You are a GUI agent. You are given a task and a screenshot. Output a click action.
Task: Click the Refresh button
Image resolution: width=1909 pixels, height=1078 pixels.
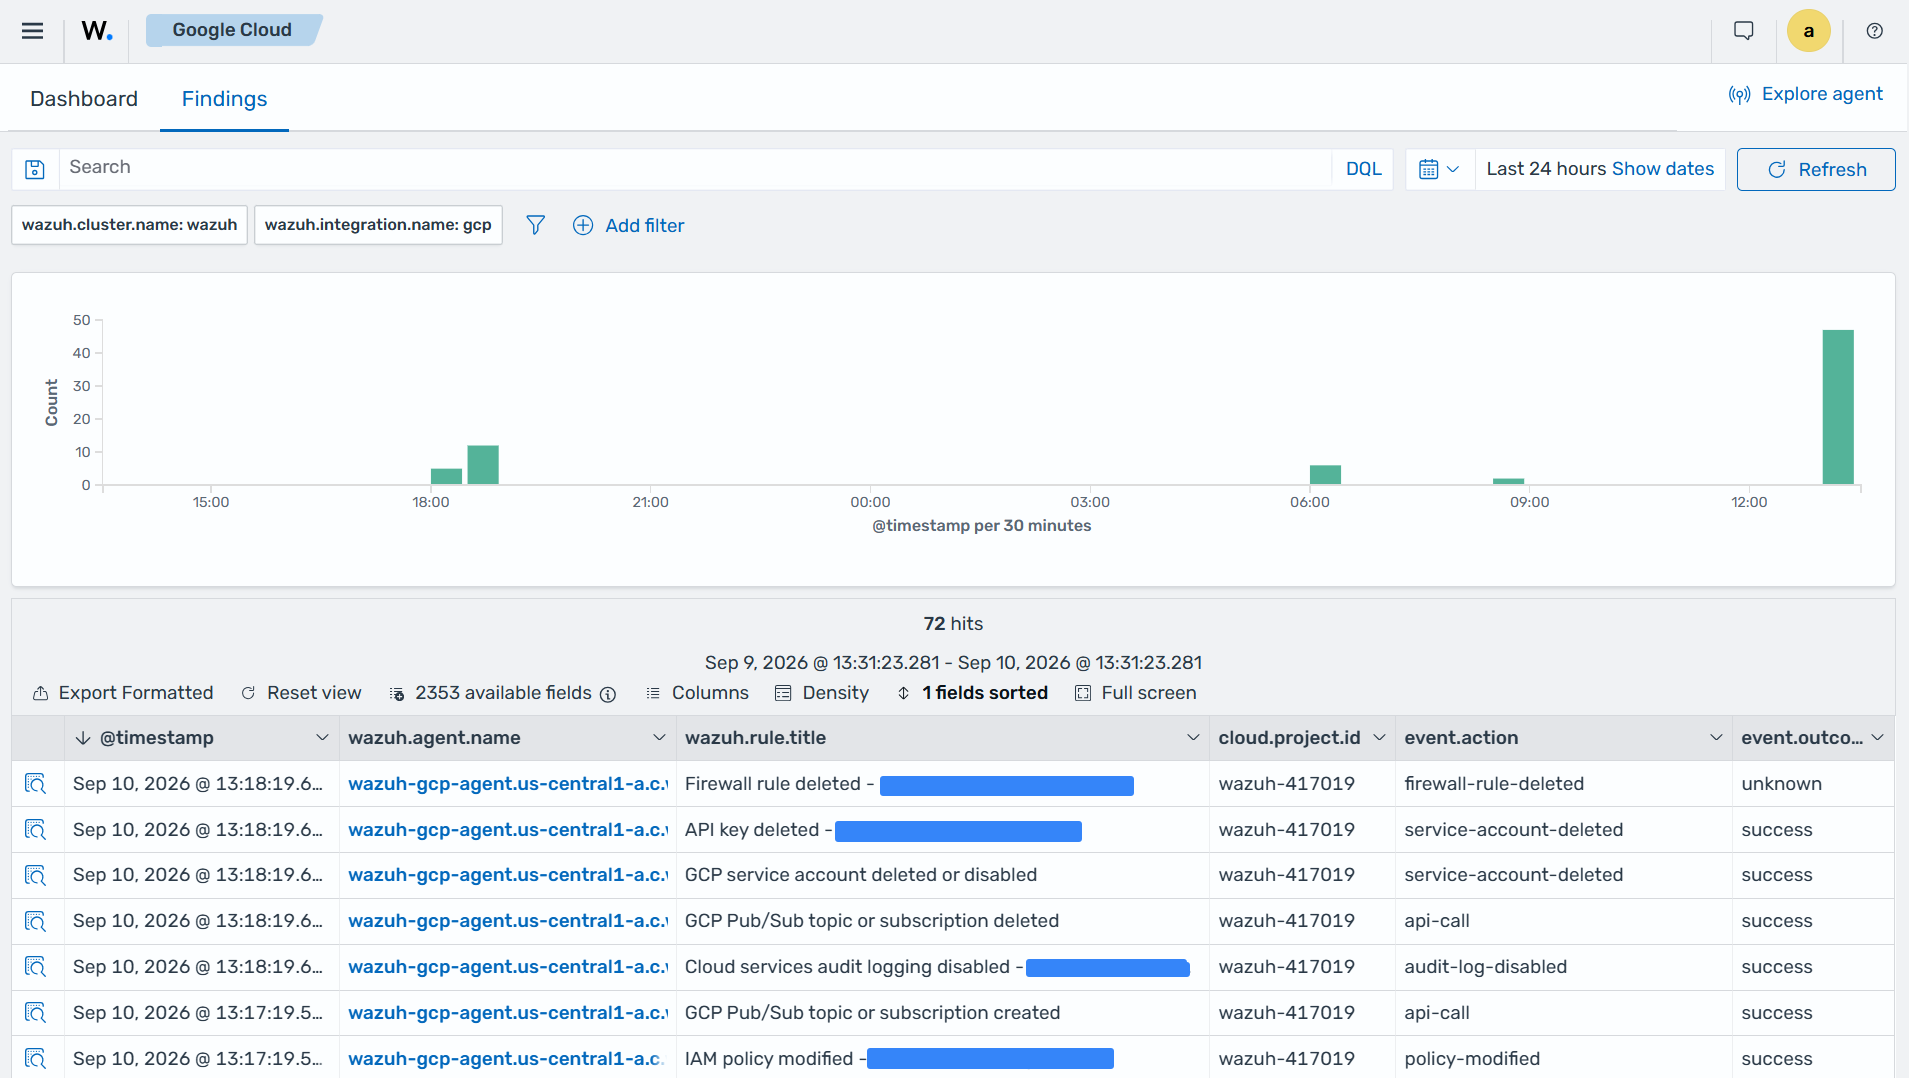pos(1816,169)
